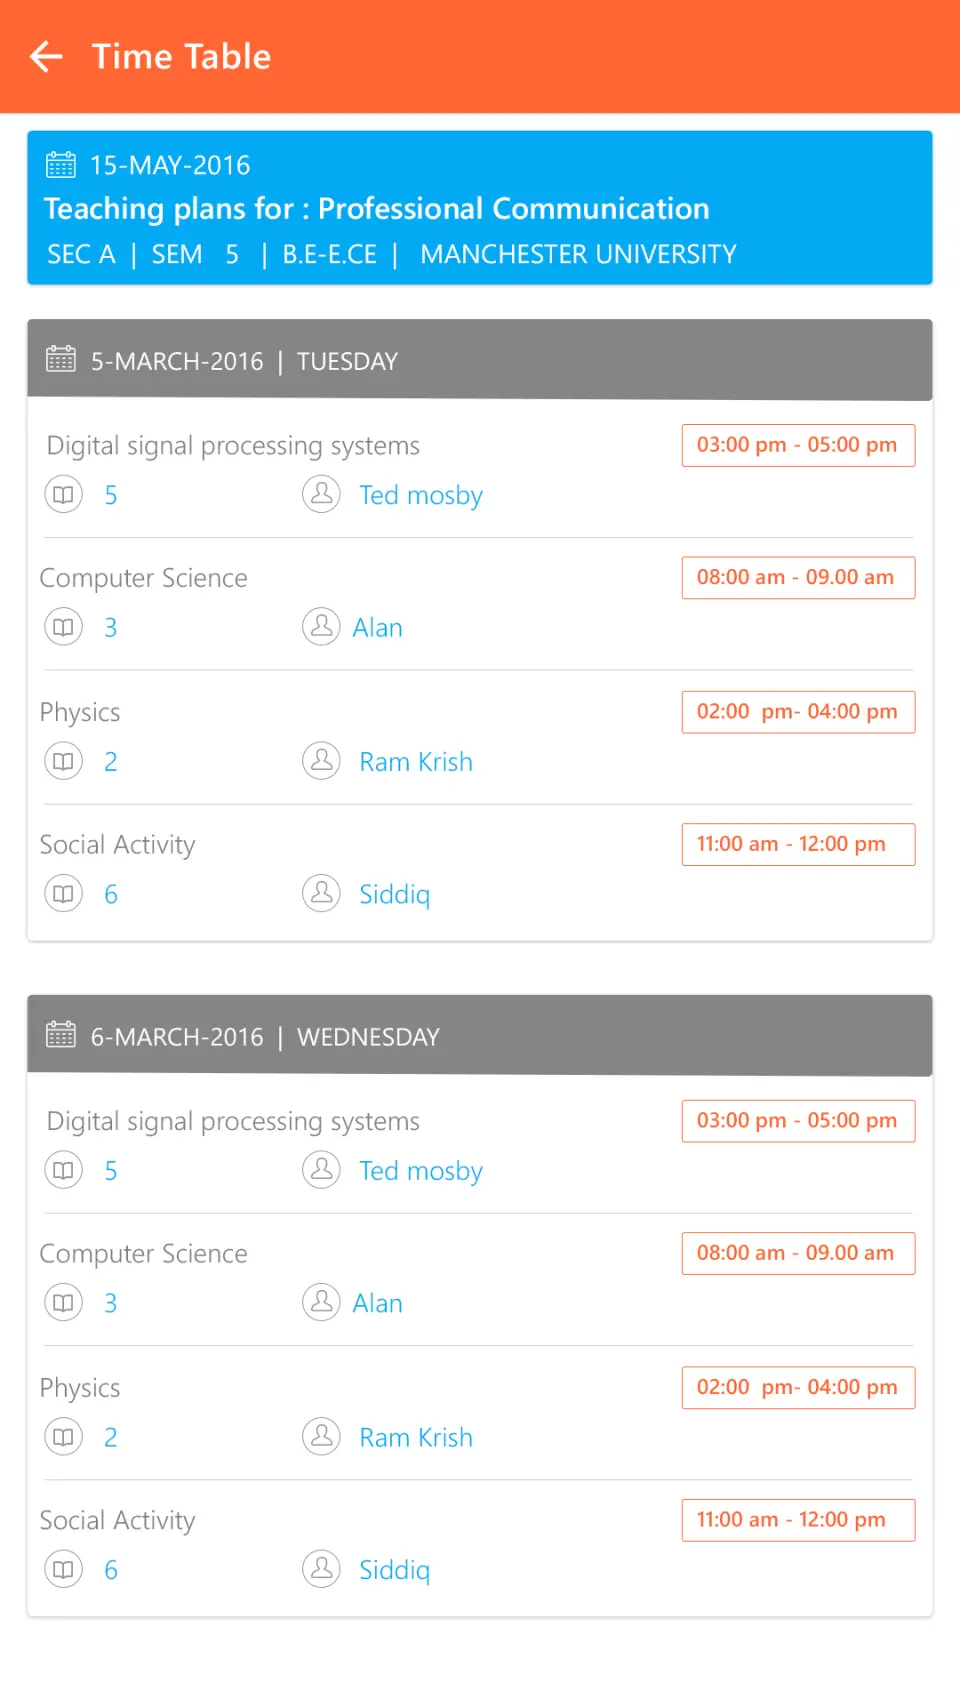The height and width of the screenshot is (1707, 960).
Task: Click the calendar icon beside 15-MAY-2016
Action: click(61, 165)
